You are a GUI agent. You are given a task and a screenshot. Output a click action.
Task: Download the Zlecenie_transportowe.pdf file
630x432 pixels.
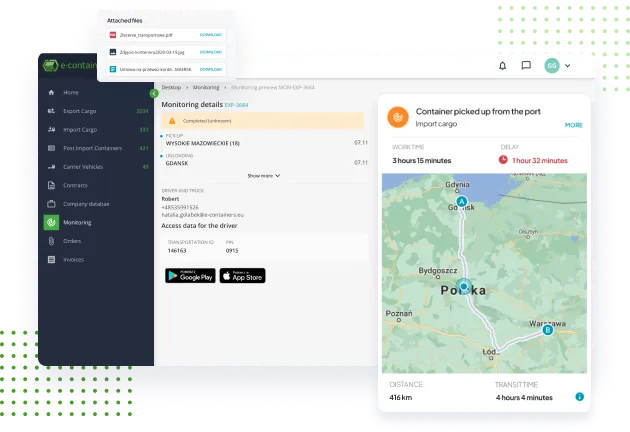point(211,35)
